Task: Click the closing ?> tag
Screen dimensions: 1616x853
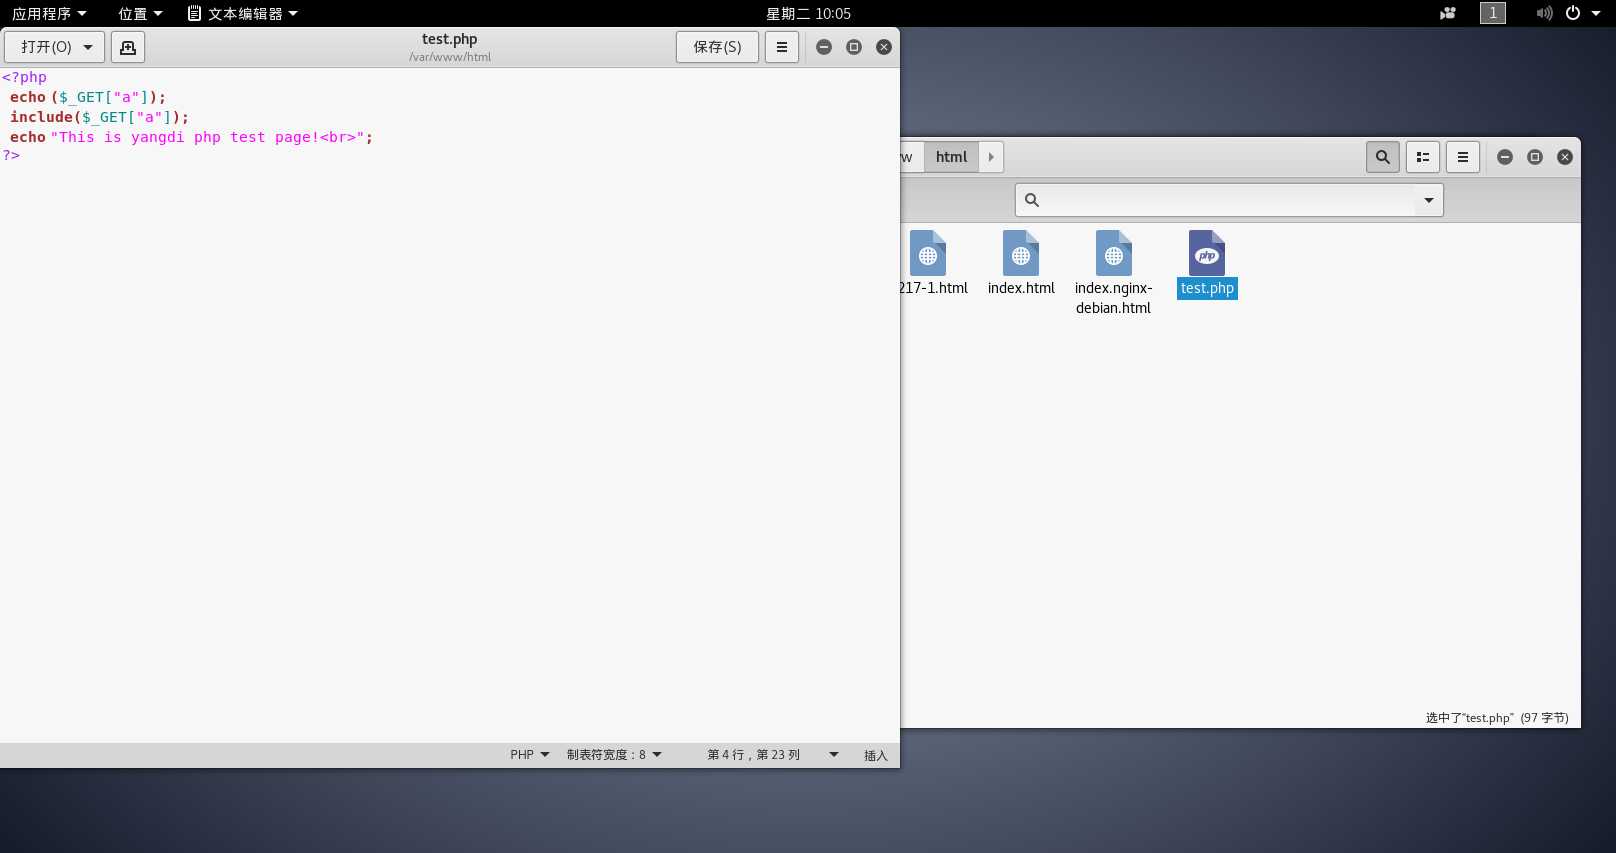Action: [x=11, y=155]
